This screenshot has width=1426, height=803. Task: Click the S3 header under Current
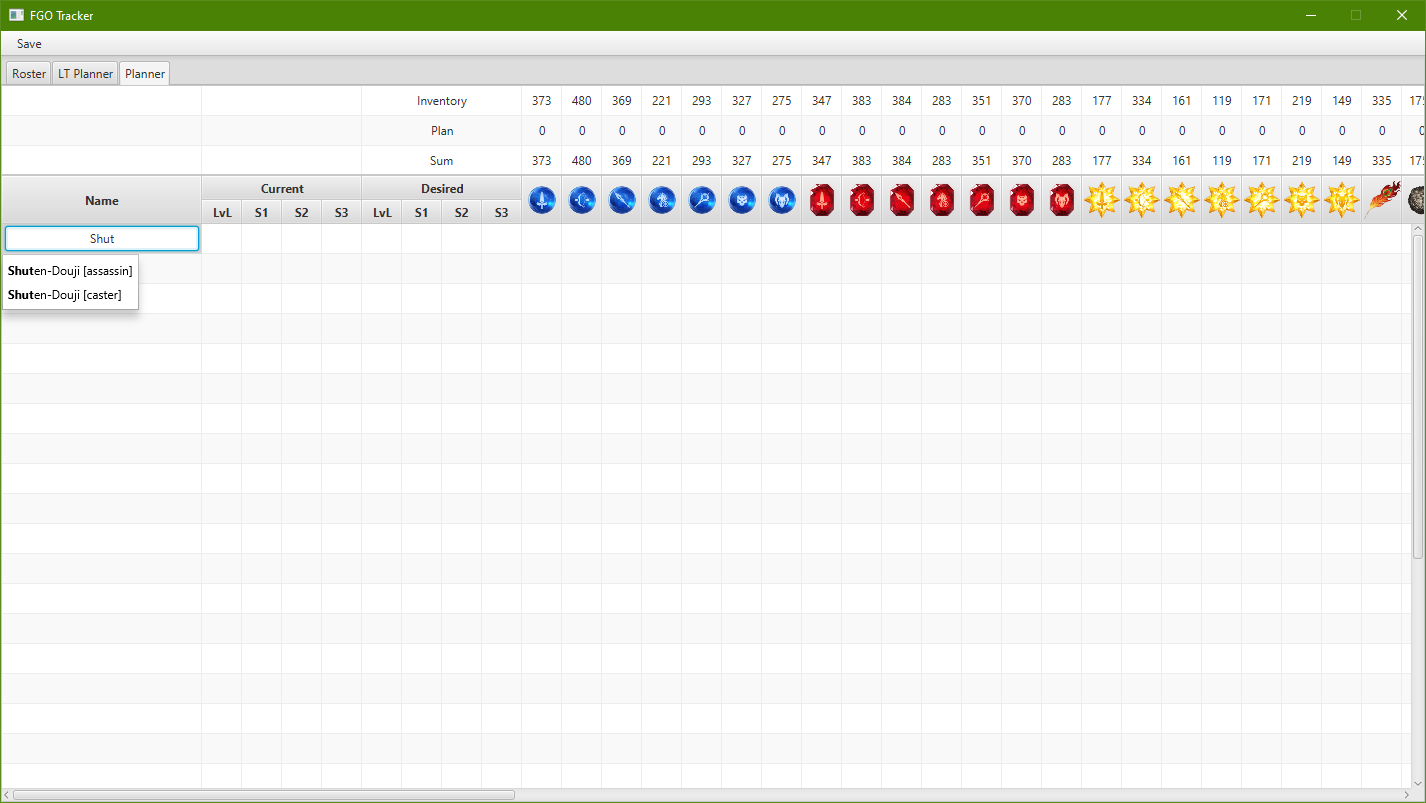342,212
